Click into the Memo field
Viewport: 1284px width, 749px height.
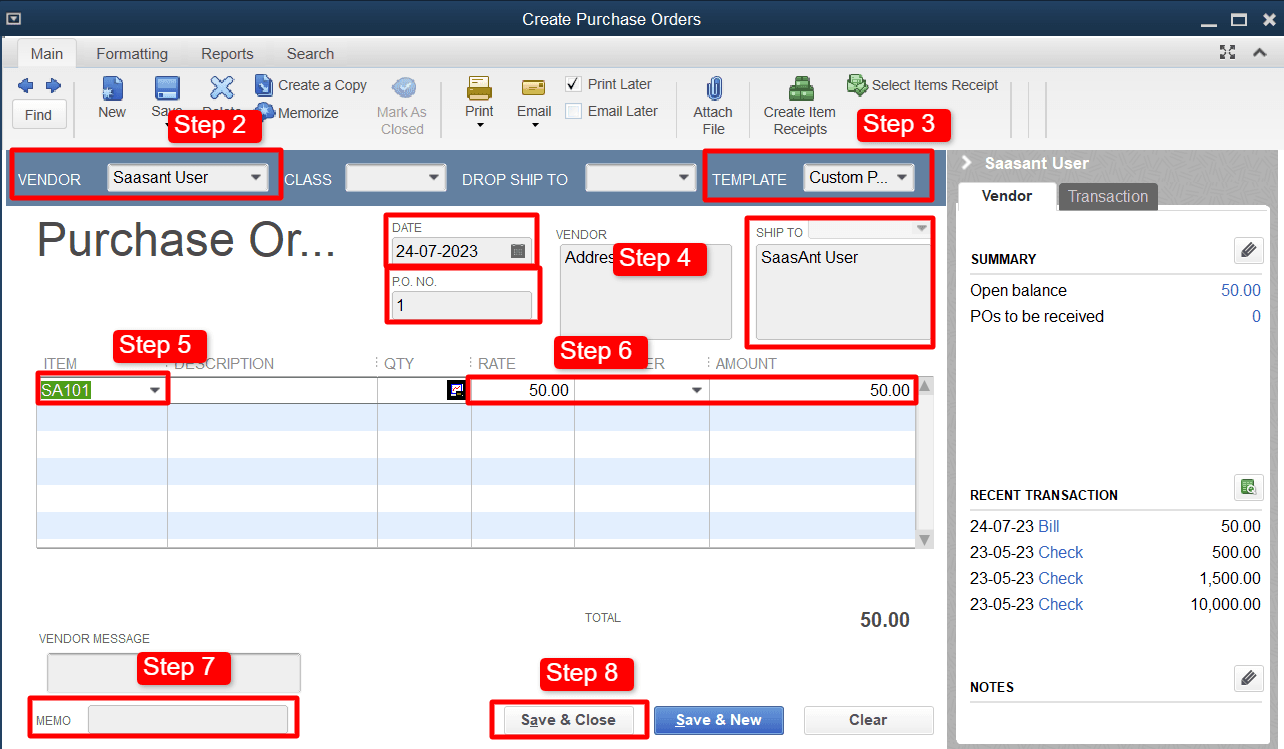click(188, 720)
